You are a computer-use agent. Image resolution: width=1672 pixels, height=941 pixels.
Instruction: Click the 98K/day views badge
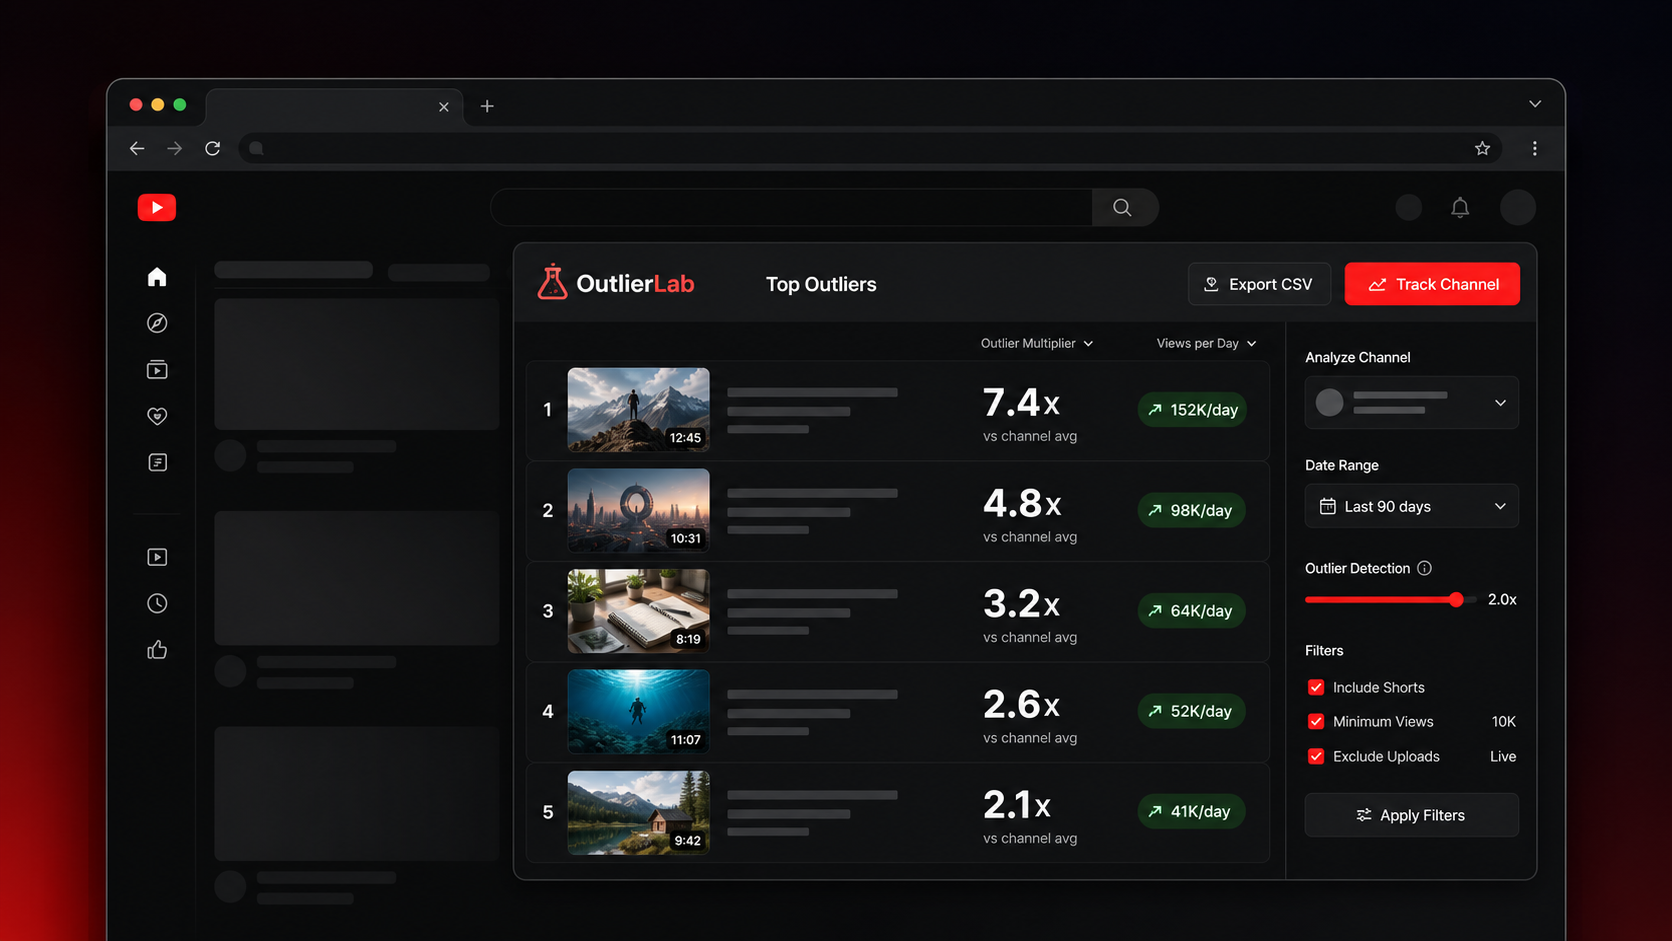pyautogui.click(x=1191, y=510)
